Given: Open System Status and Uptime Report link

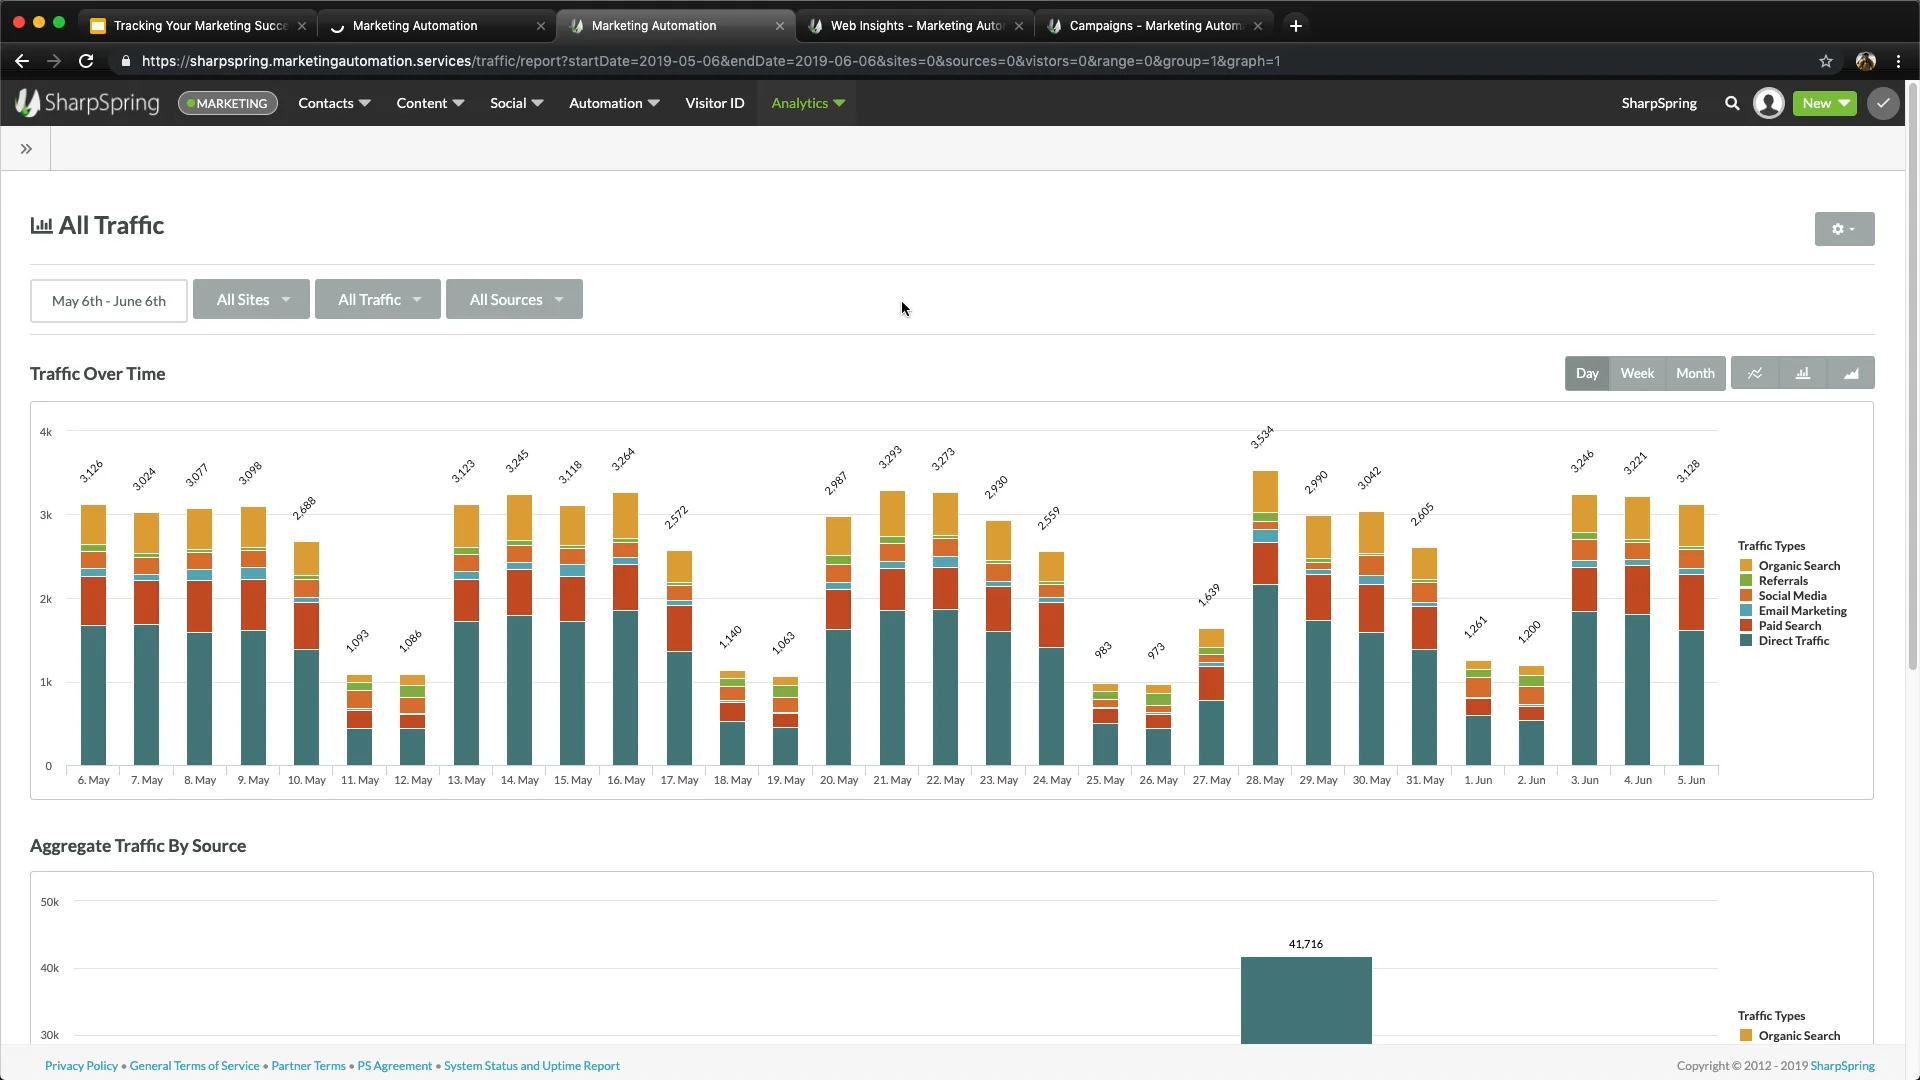Looking at the screenshot, I should tap(532, 1066).
